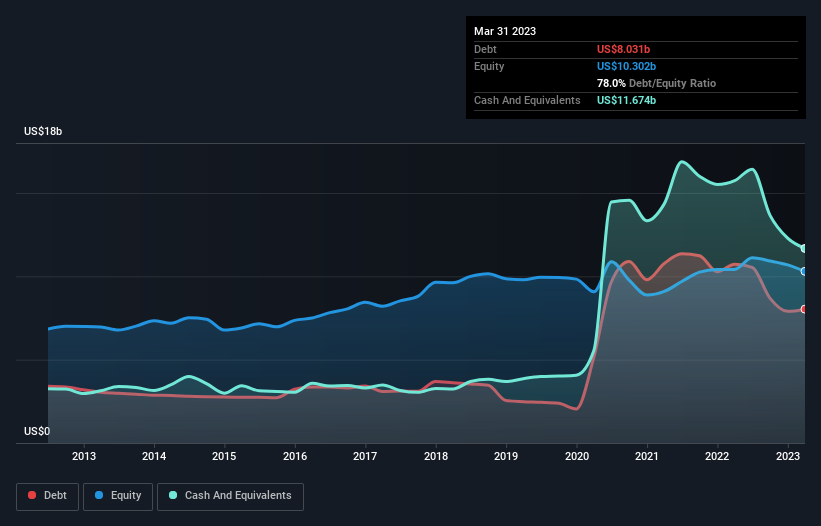Click the teal Cash legend dot
The height and width of the screenshot is (526, 821).
pos(173,495)
